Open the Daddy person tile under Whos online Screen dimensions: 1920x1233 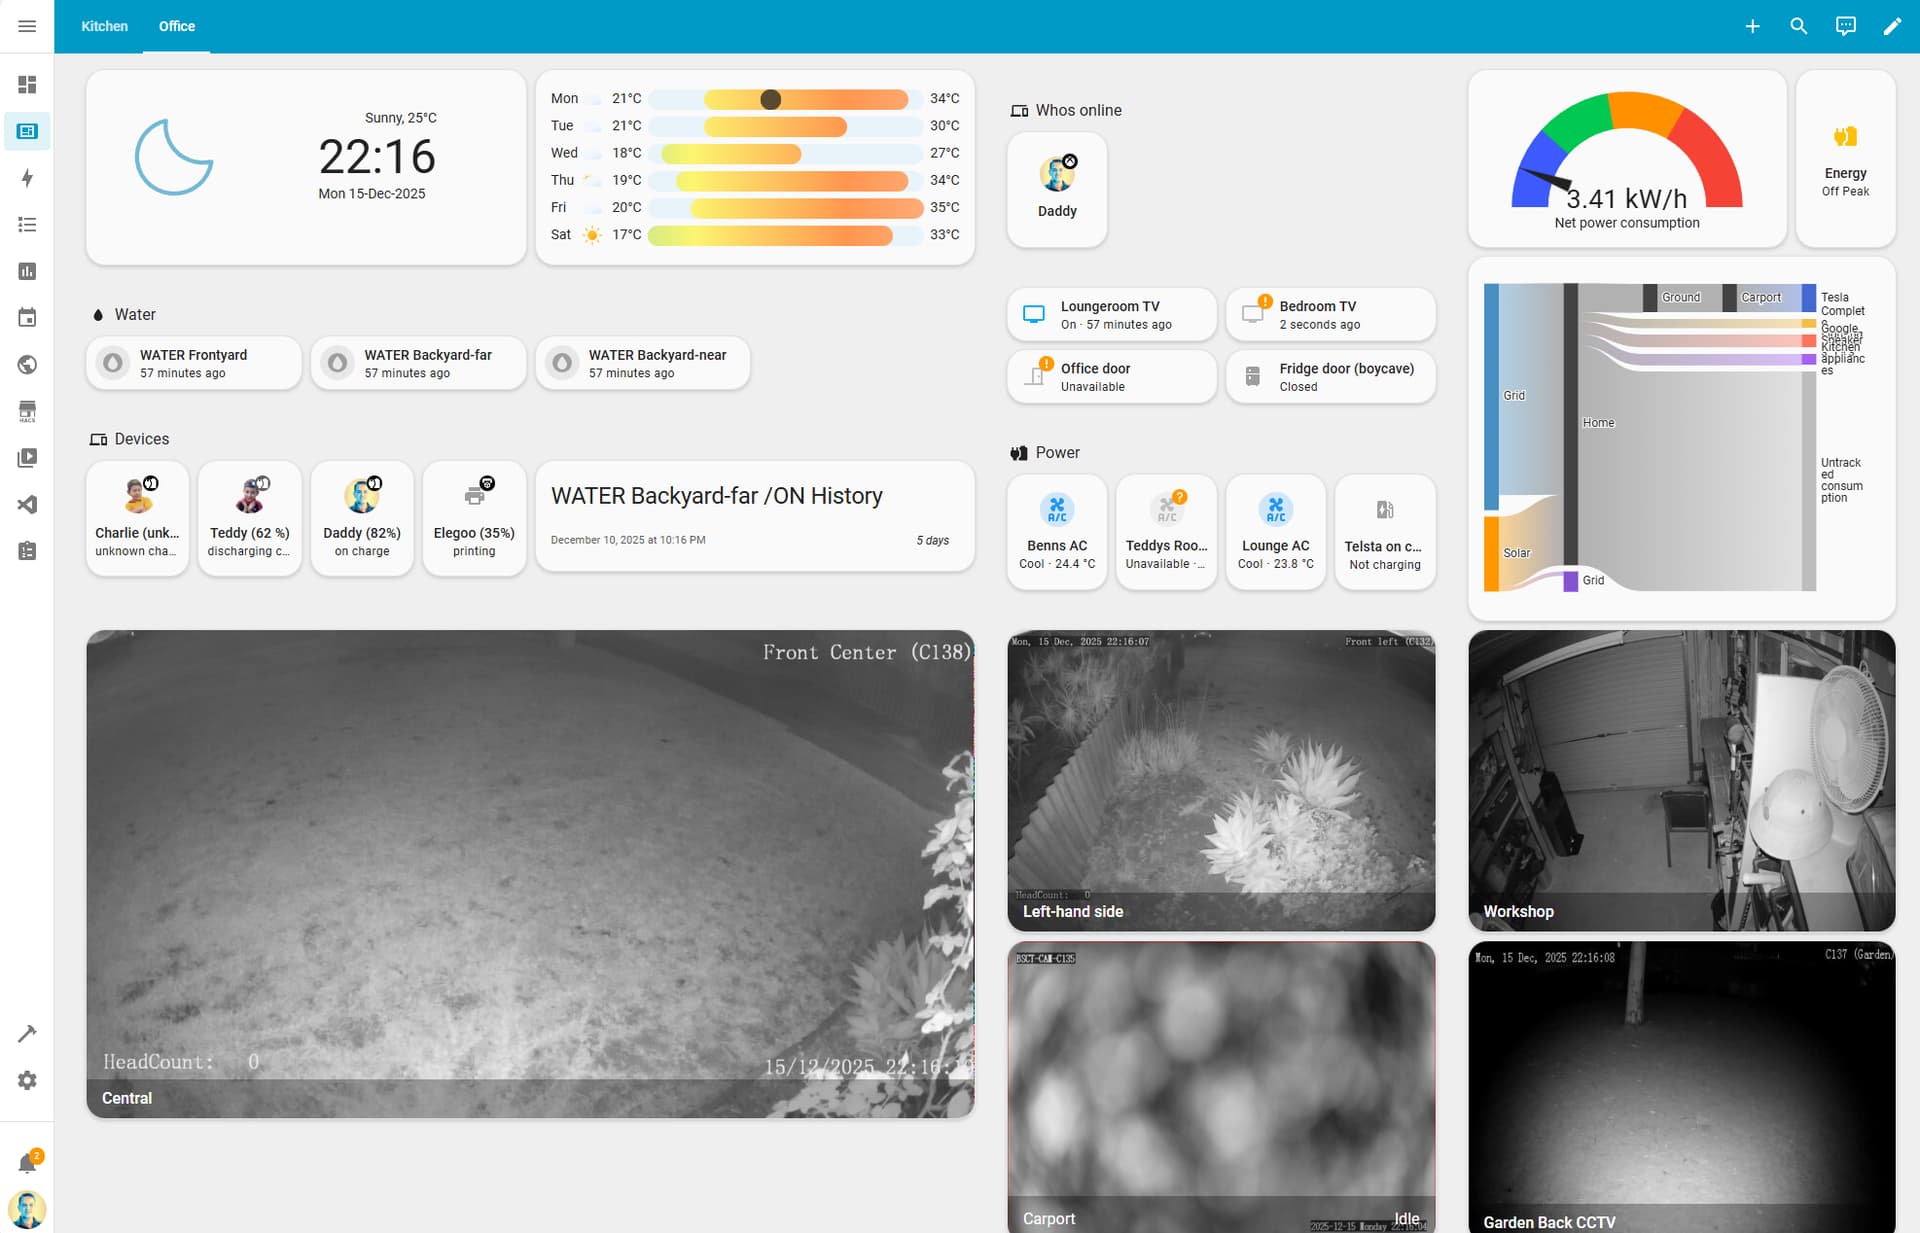[1056, 188]
